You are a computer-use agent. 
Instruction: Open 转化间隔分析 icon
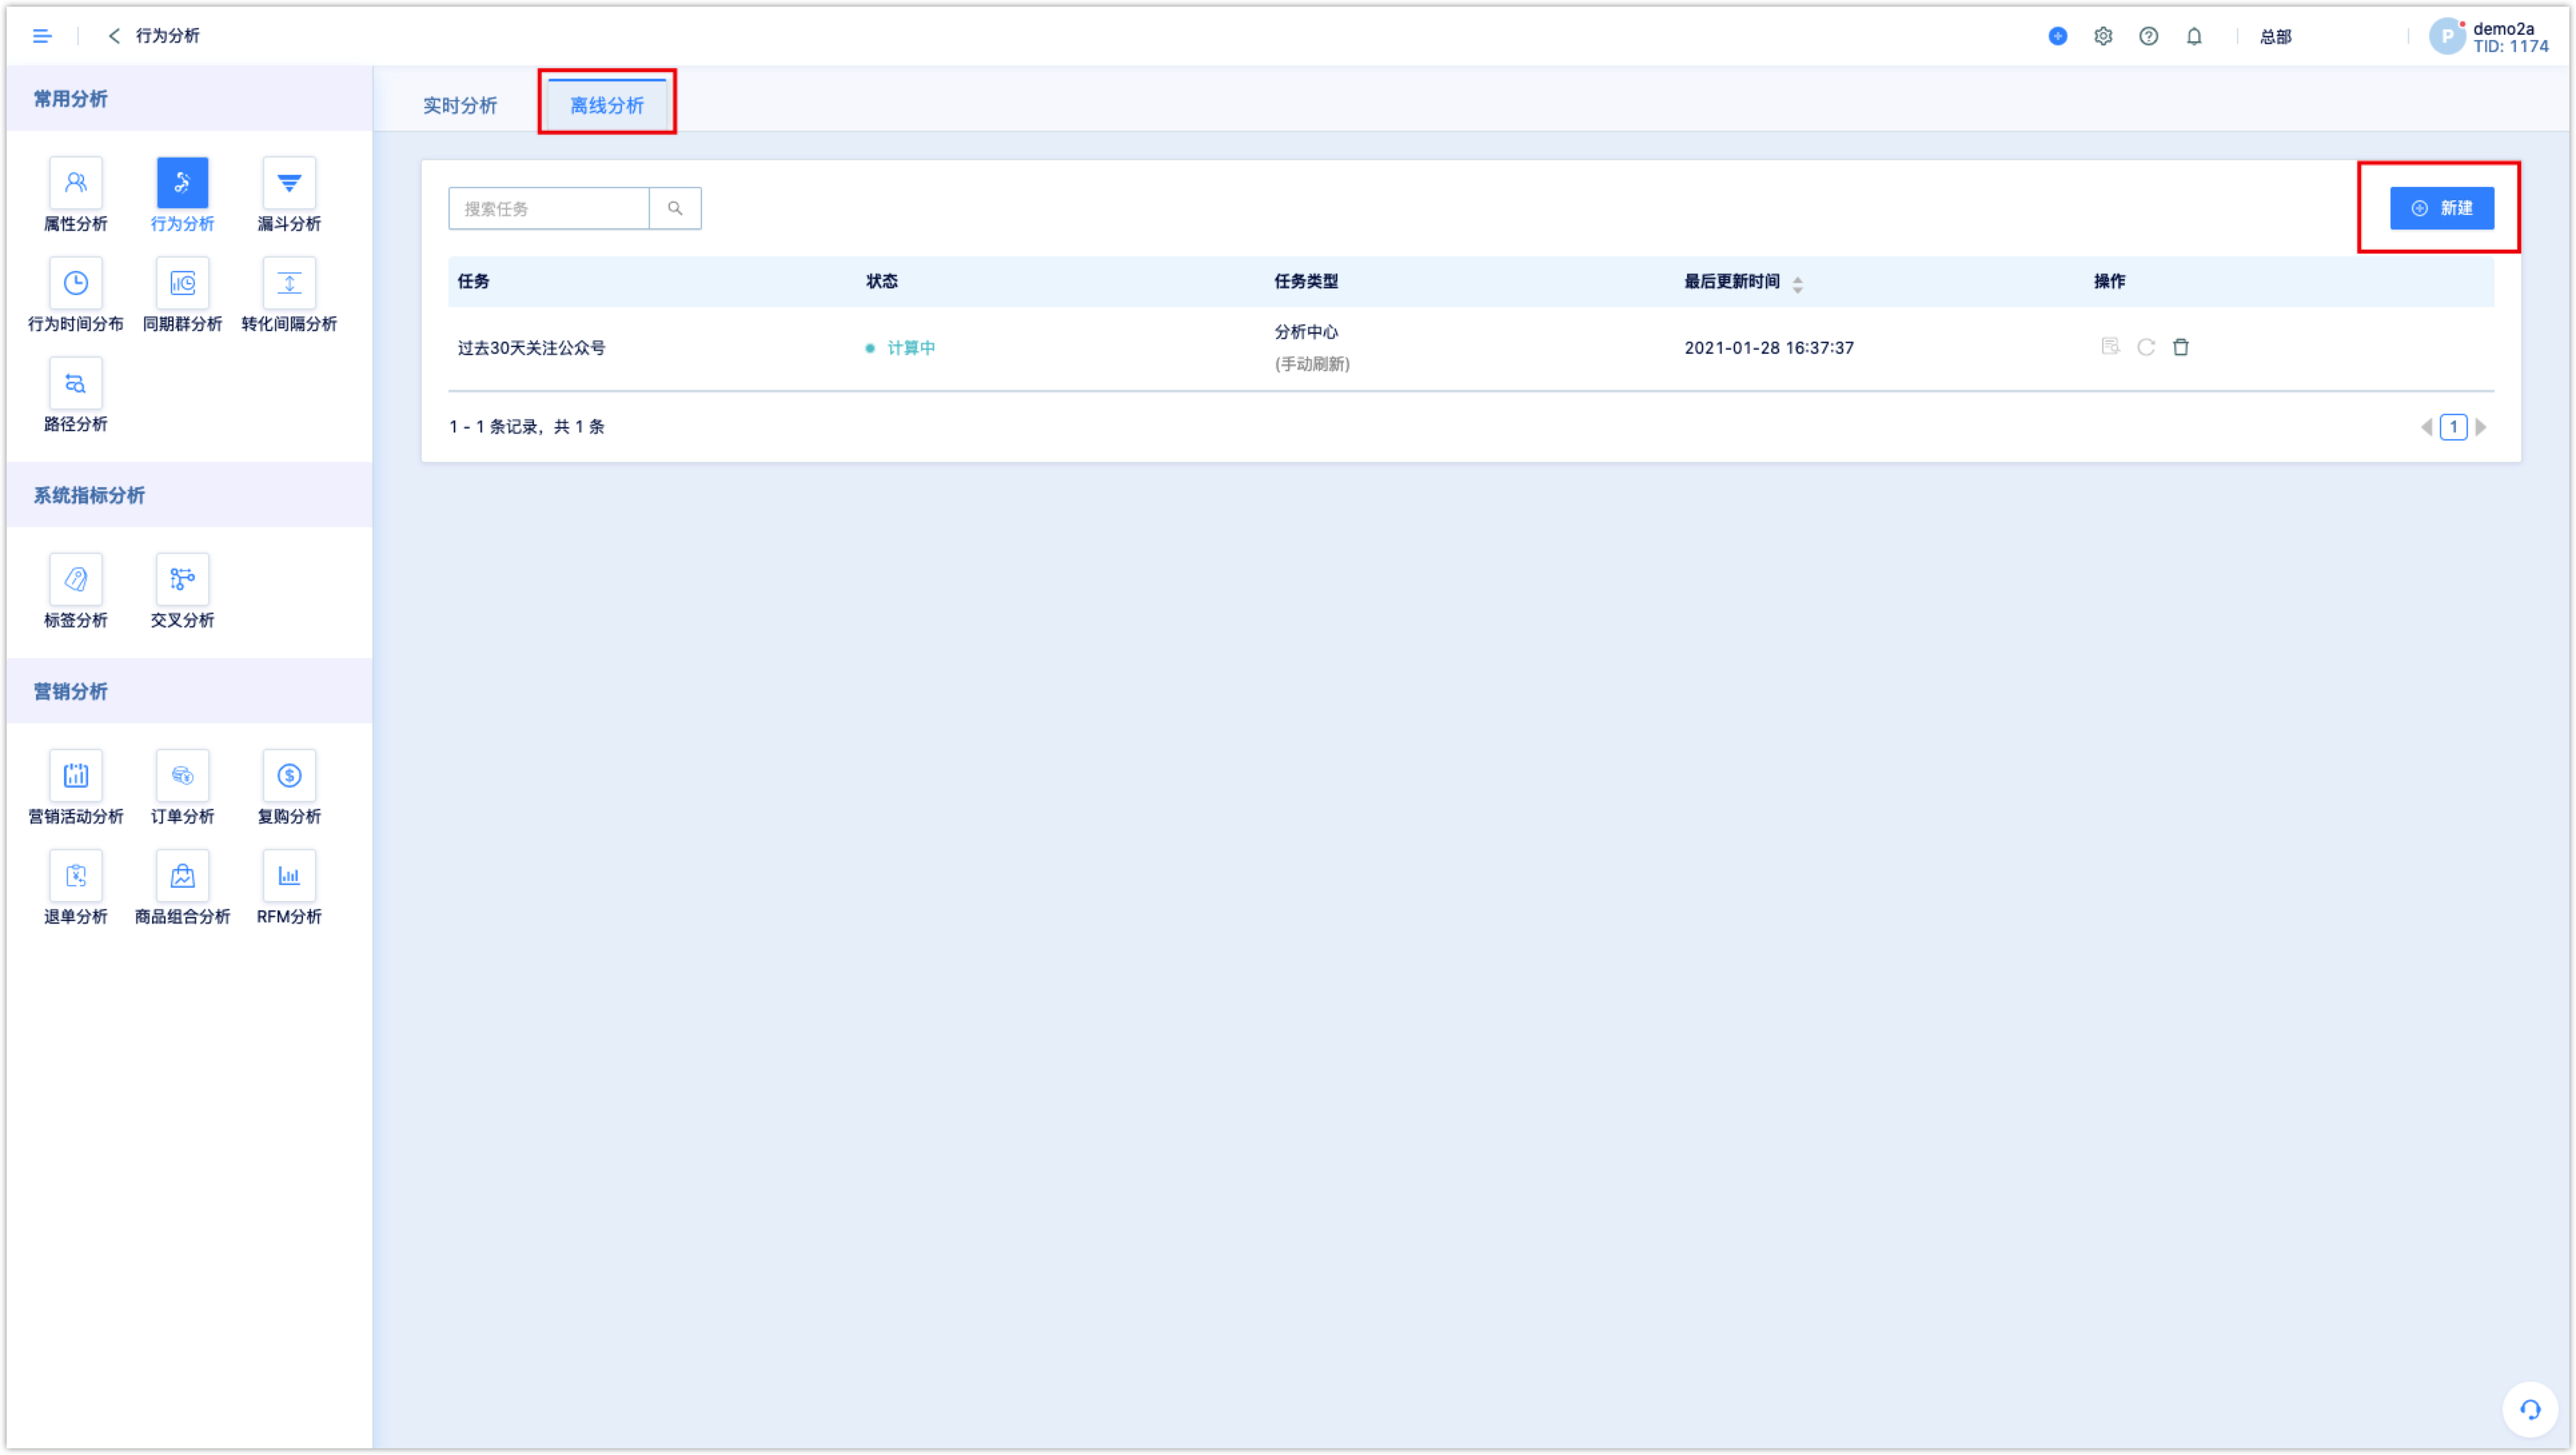tap(289, 283)
